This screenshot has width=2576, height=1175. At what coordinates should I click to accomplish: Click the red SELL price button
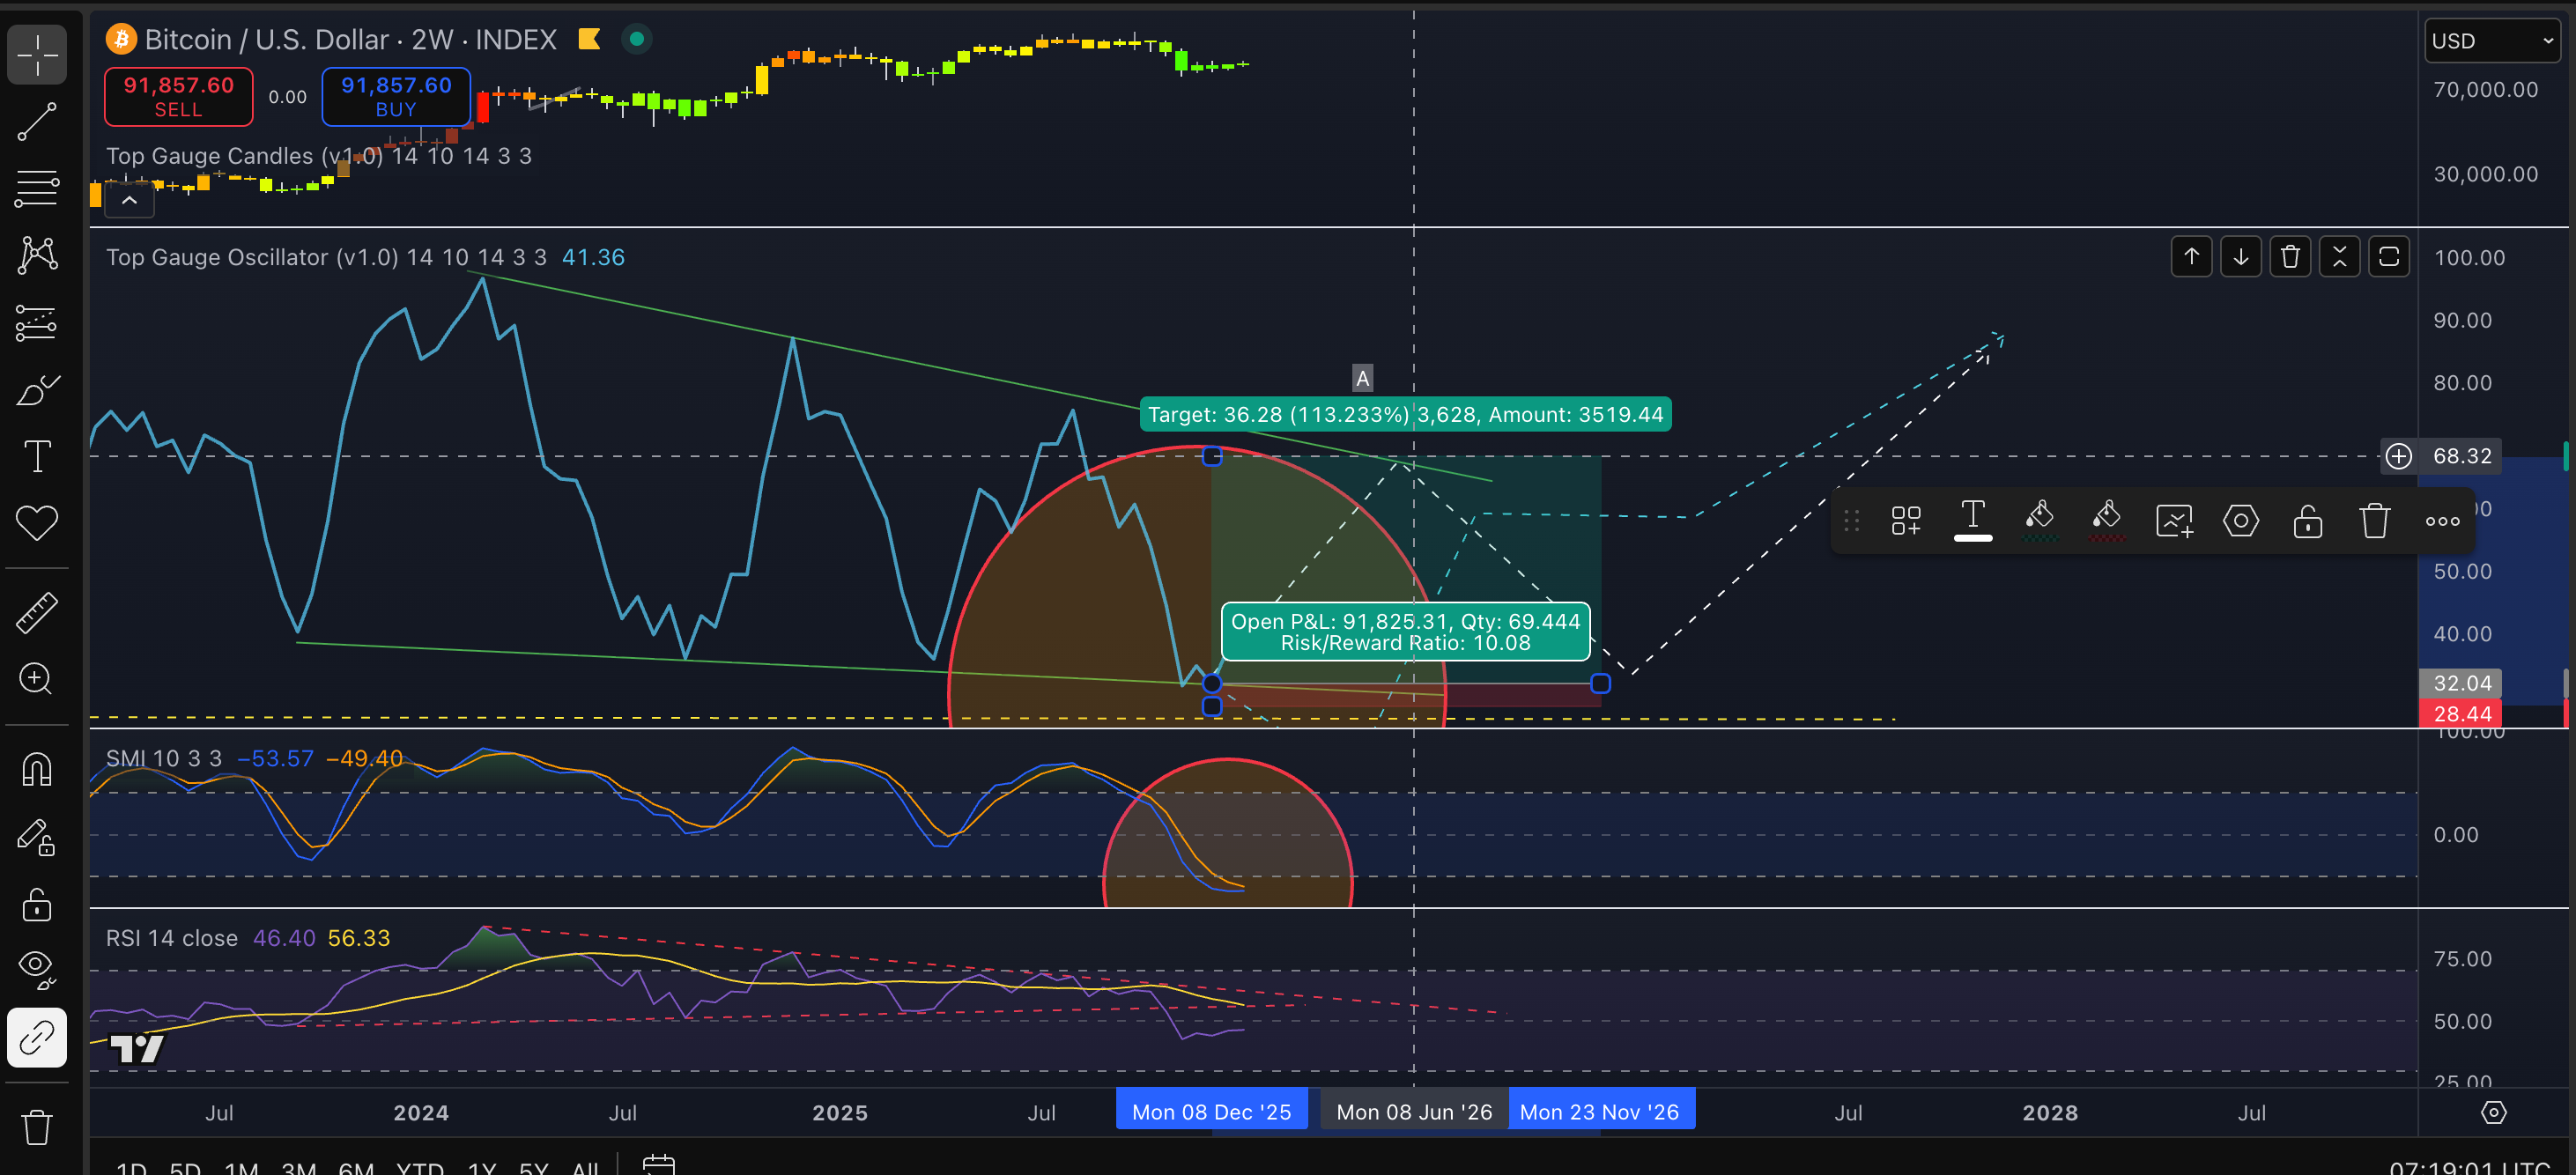tap(178, 97)
